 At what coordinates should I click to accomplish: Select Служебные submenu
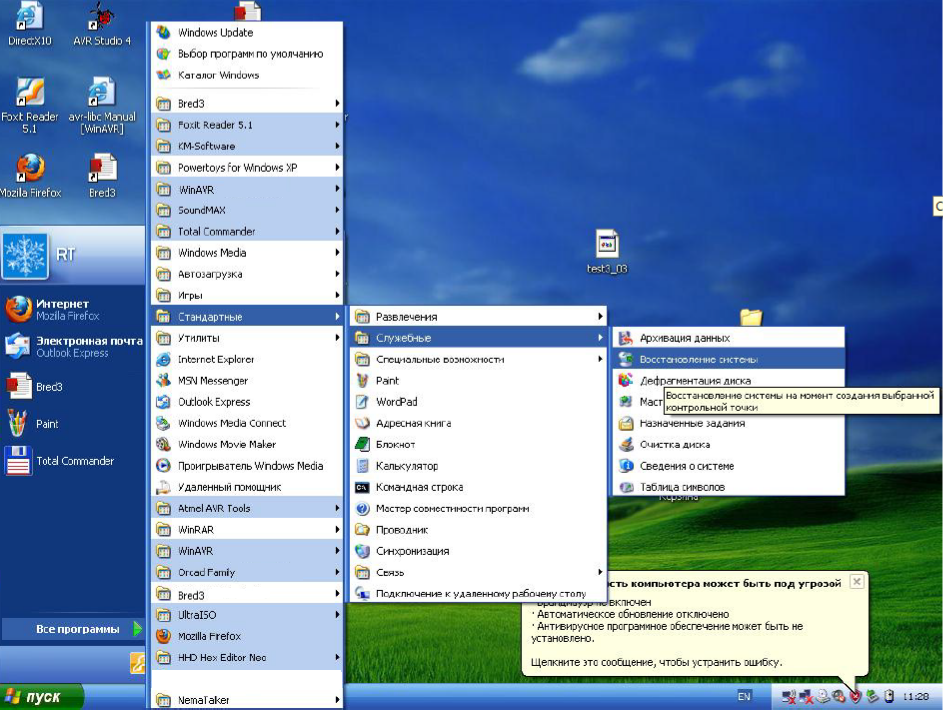coord(478,338)
